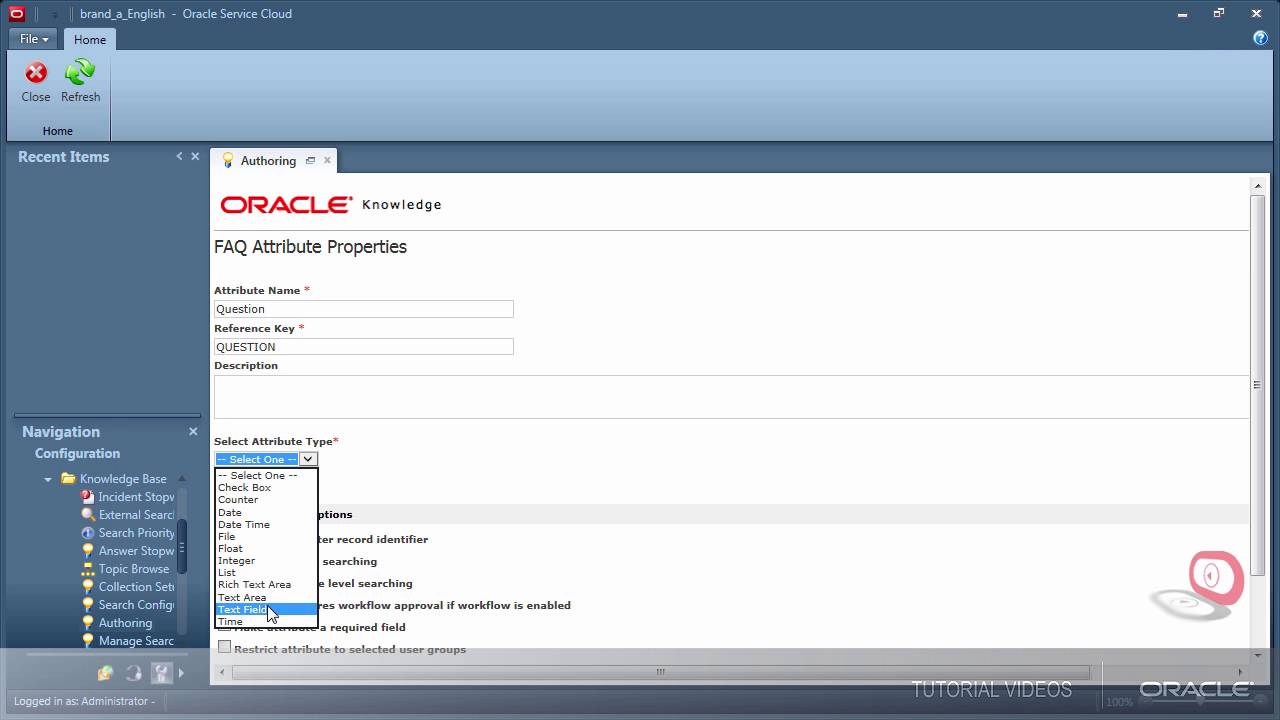Open the help question mark icon
The height and width of the screenshot is (720, 1280).
[x=1260, y=38]
